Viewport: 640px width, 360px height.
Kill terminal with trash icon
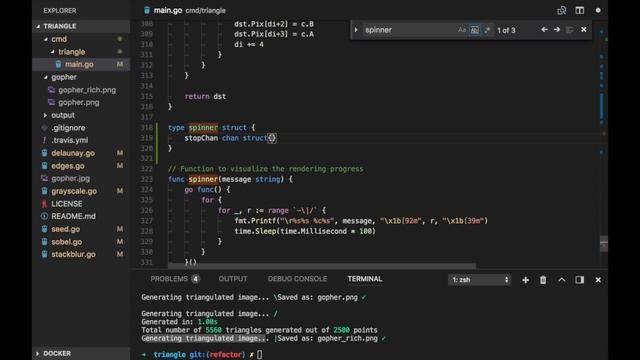(x=543, y=280)
